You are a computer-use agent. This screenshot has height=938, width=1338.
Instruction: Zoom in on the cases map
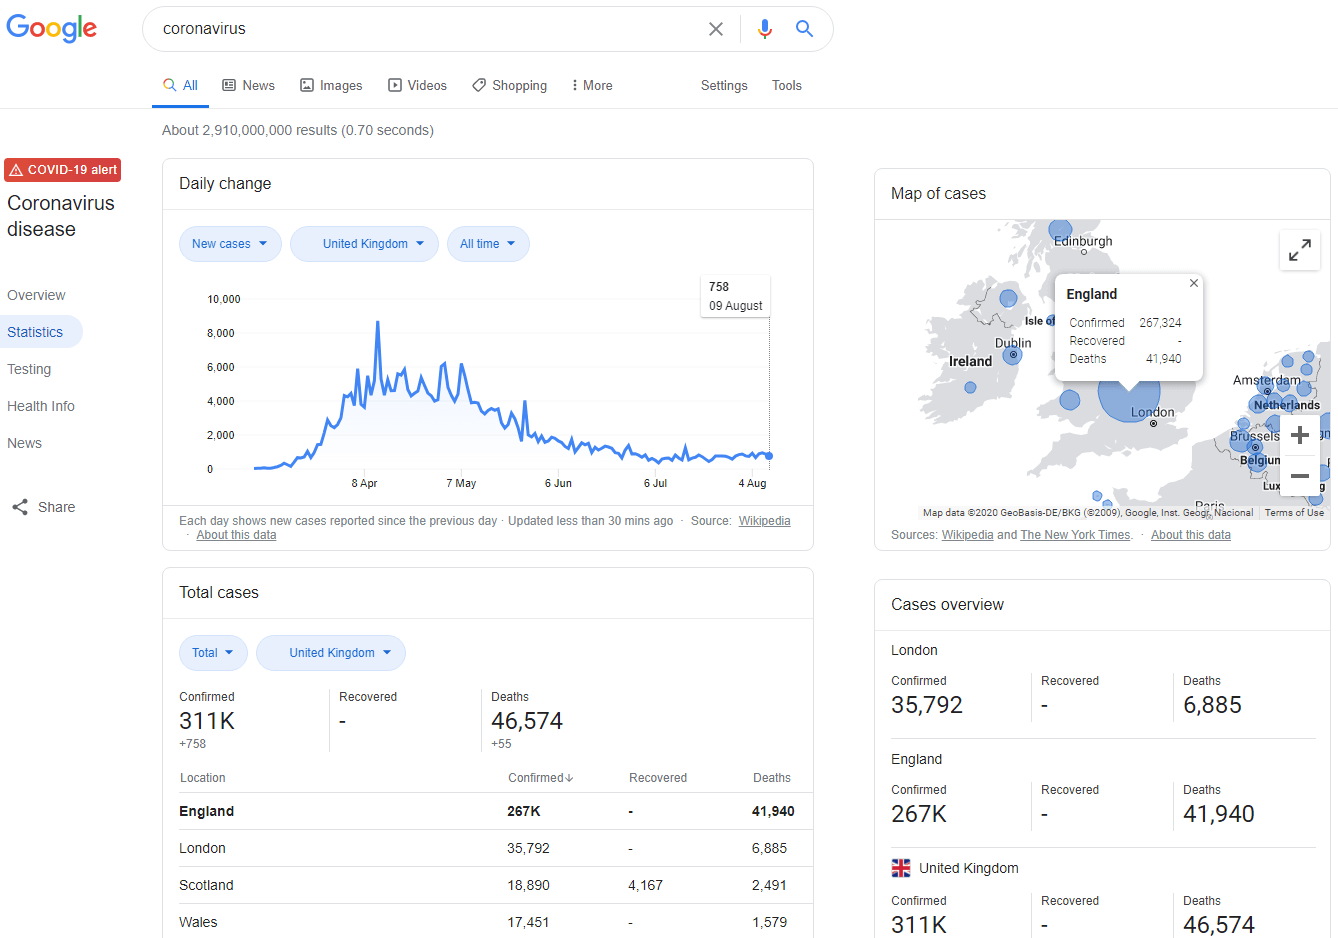coord(1300,435)
